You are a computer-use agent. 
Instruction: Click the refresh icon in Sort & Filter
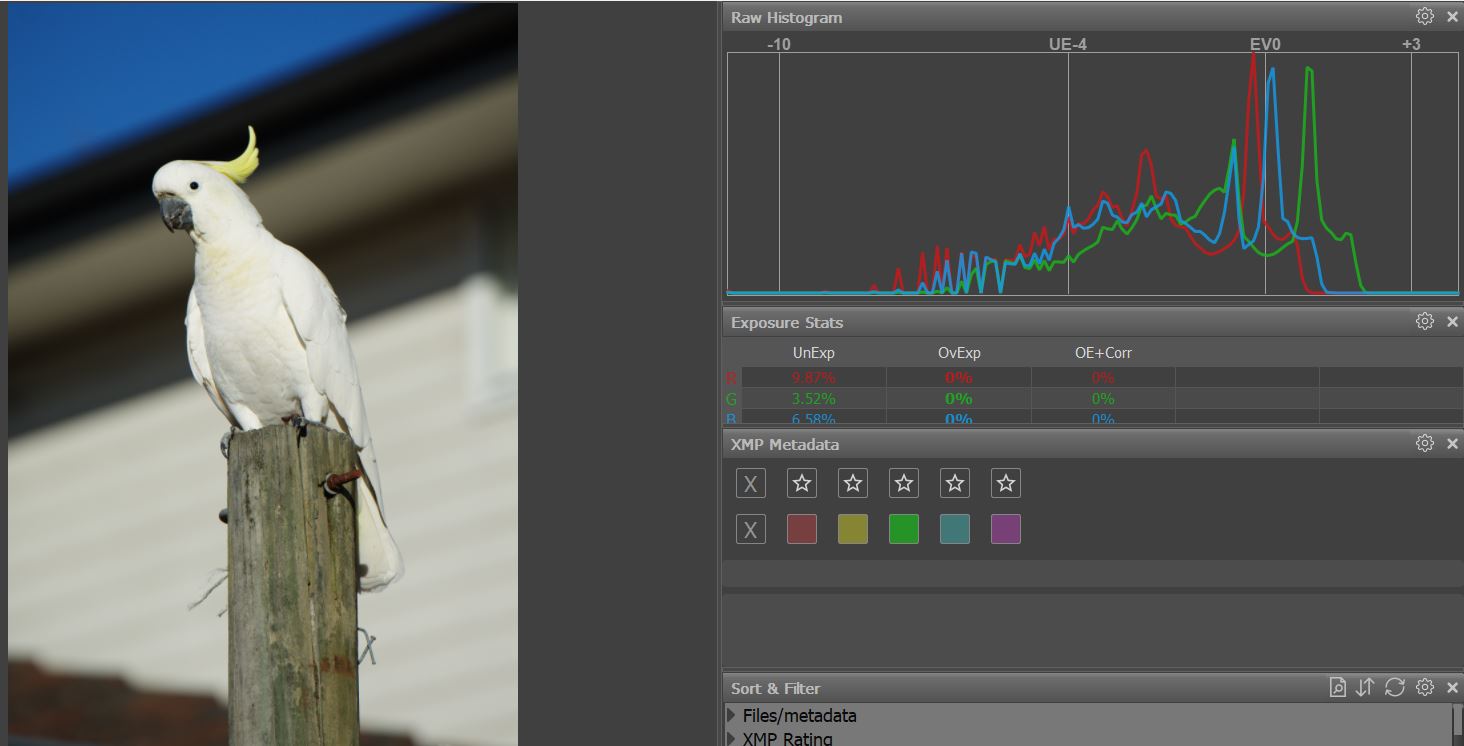click(x=1395, y=687)
